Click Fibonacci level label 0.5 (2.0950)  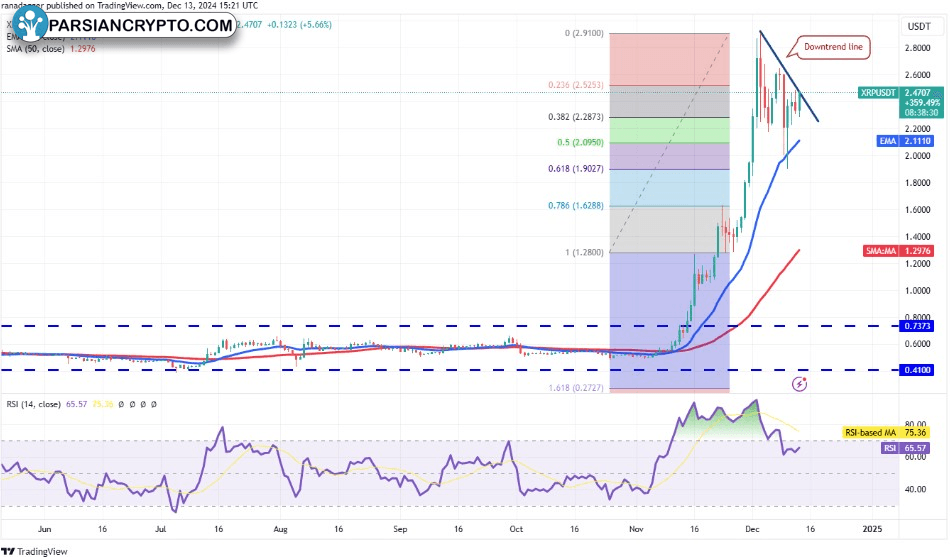[x=580, y=142]
